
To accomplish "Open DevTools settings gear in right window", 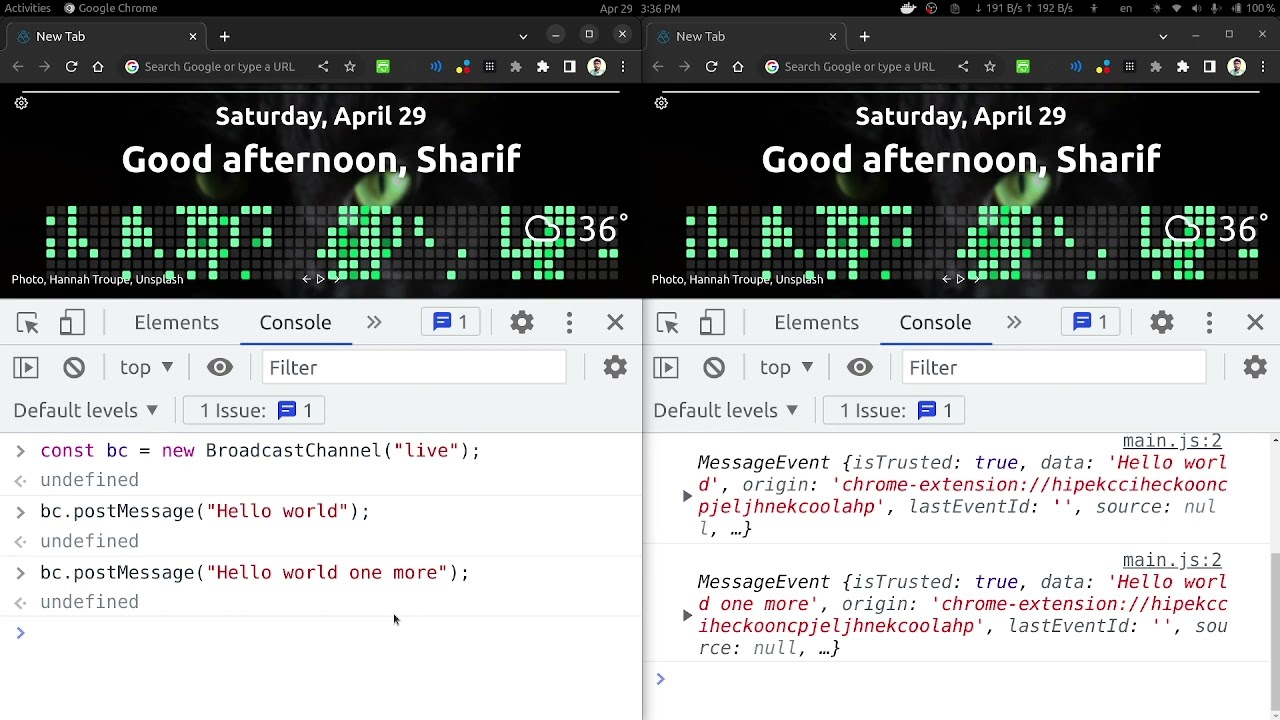I will coord(1162,322).
